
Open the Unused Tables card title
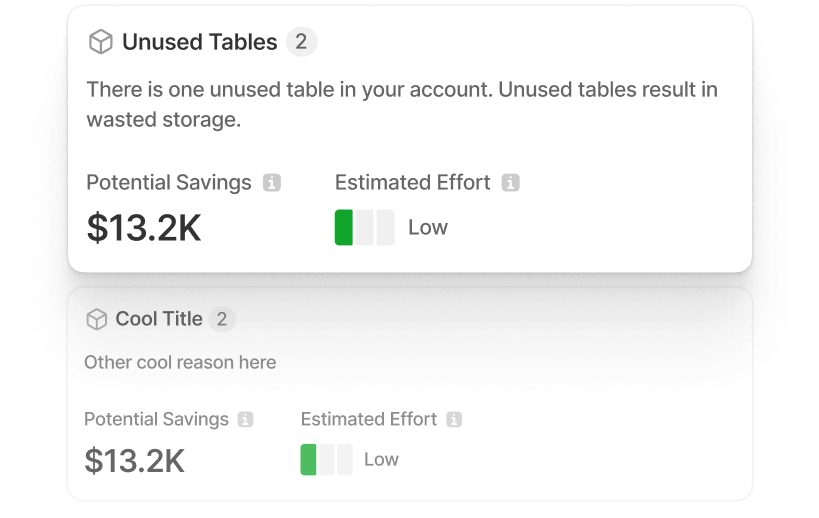[199, 42]
